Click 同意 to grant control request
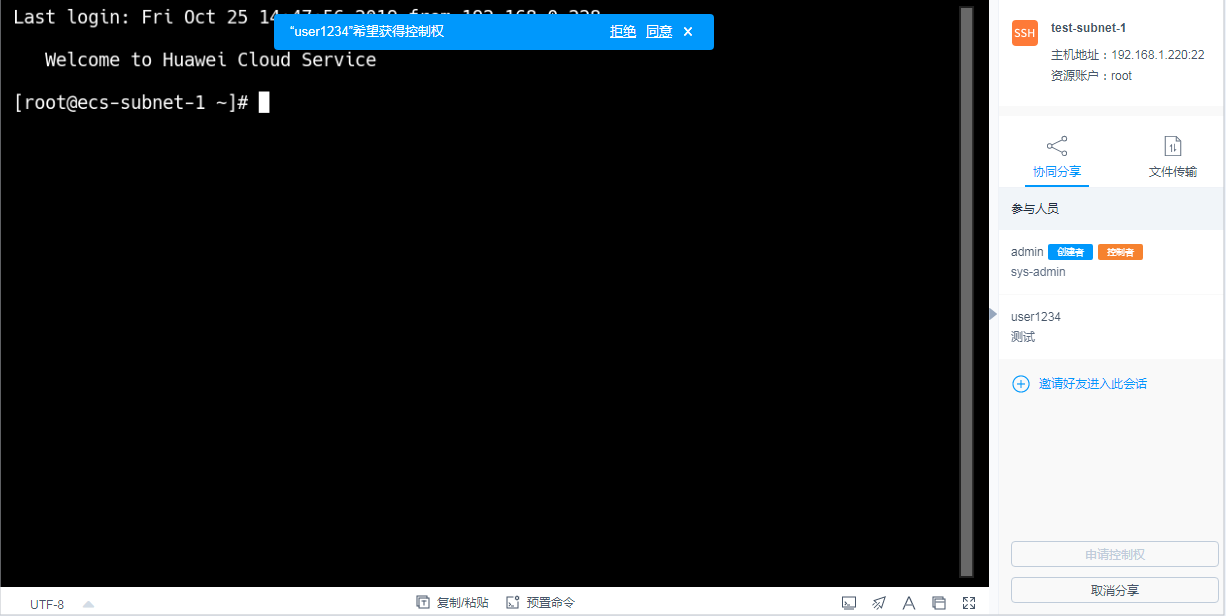The width and height of the screenshot is (1226, 616). (659, 32)
